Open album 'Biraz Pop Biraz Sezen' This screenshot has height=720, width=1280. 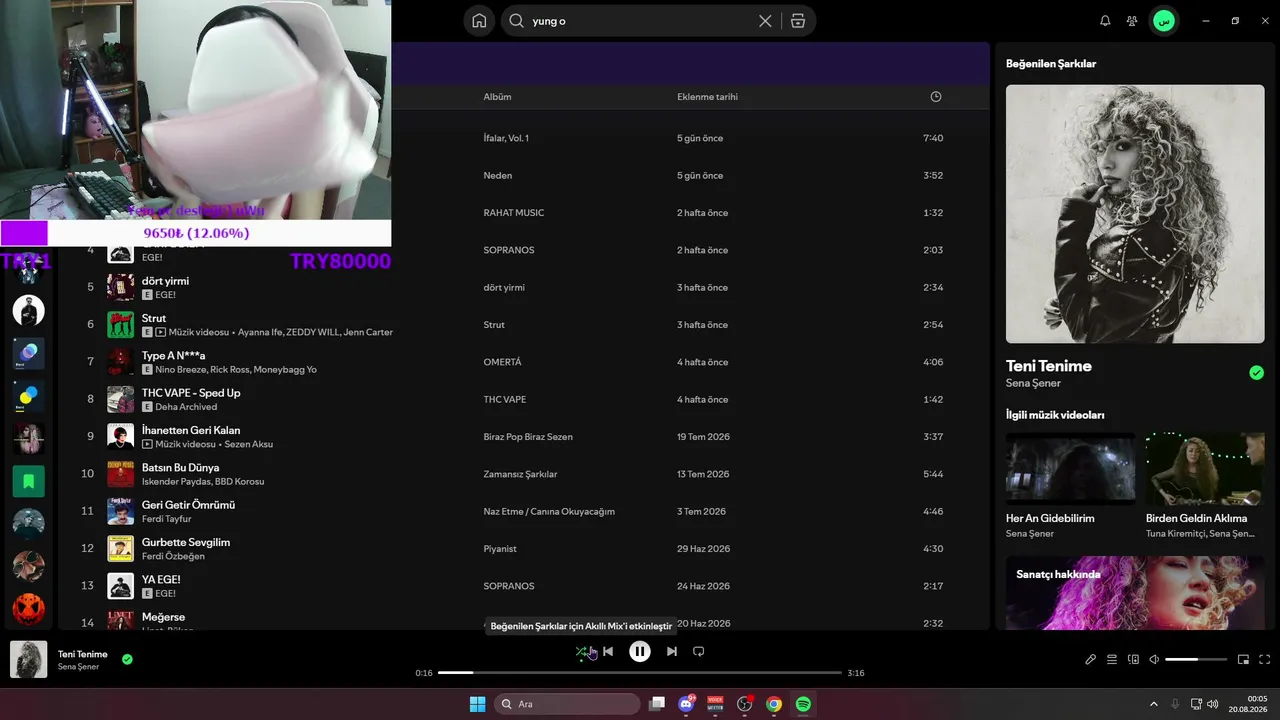528,437
